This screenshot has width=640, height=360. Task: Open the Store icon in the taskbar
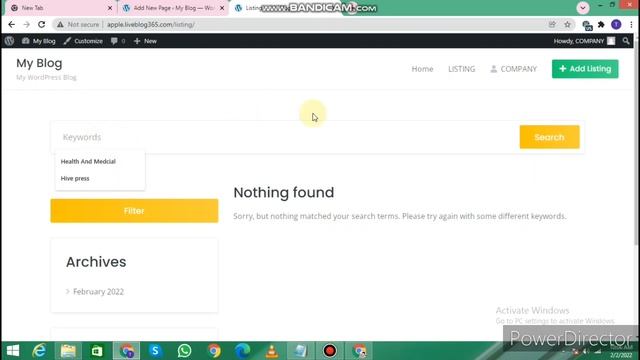pos(97,351)
